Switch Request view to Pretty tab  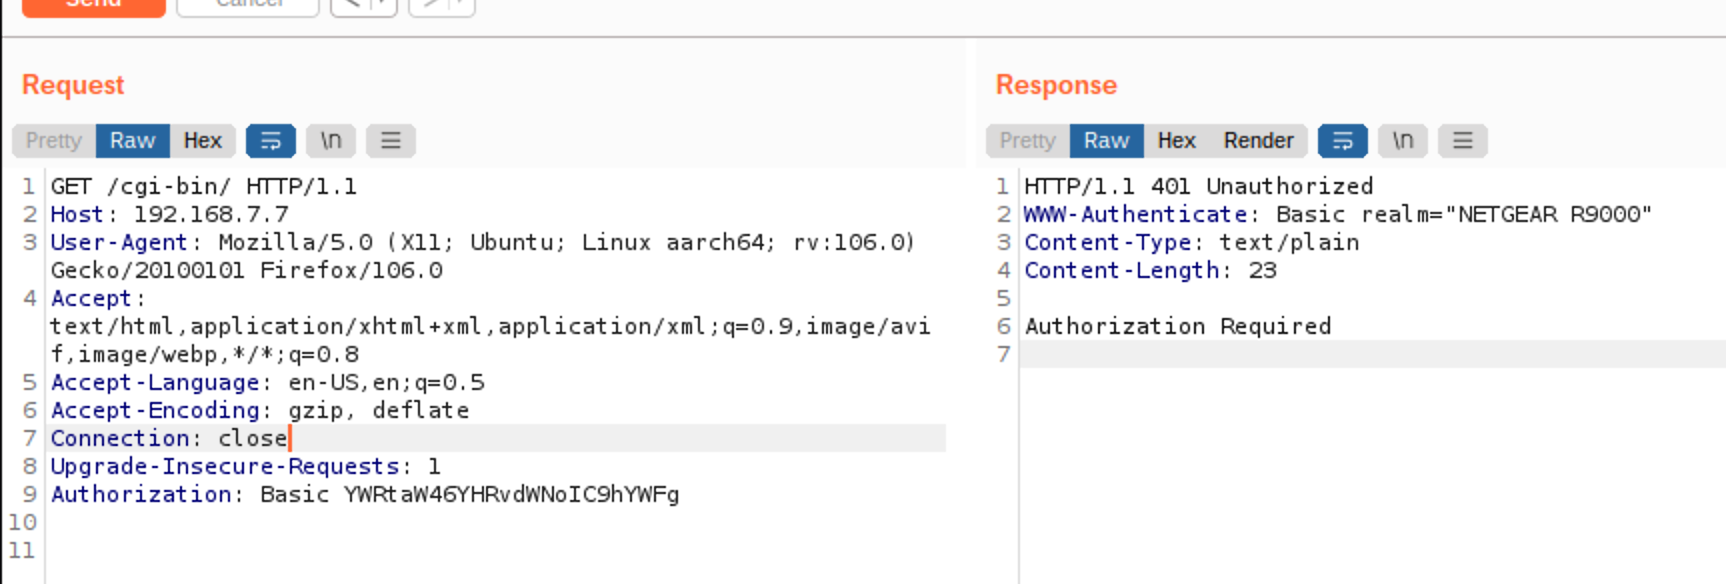click(x=54, y=141)
